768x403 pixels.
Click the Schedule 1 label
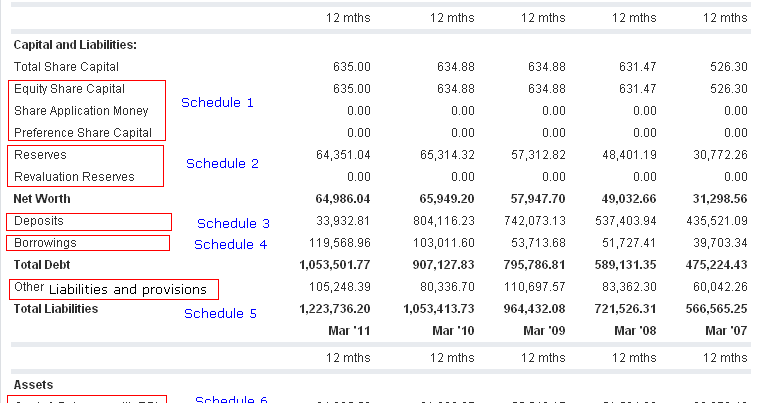coord(217,102)
